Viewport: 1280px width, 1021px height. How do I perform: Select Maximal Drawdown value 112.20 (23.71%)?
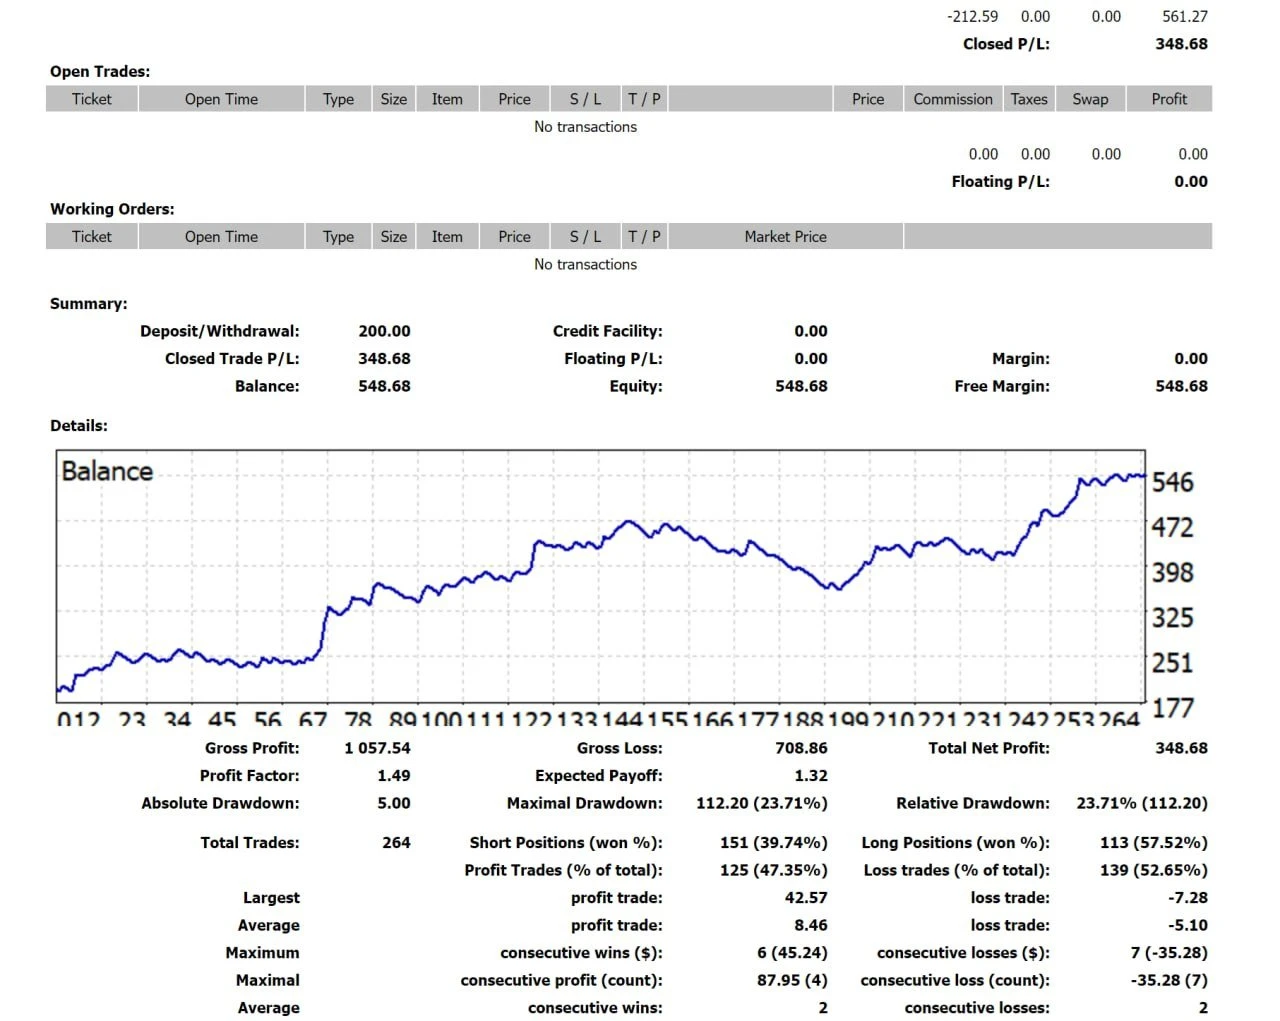coord(761,803)
